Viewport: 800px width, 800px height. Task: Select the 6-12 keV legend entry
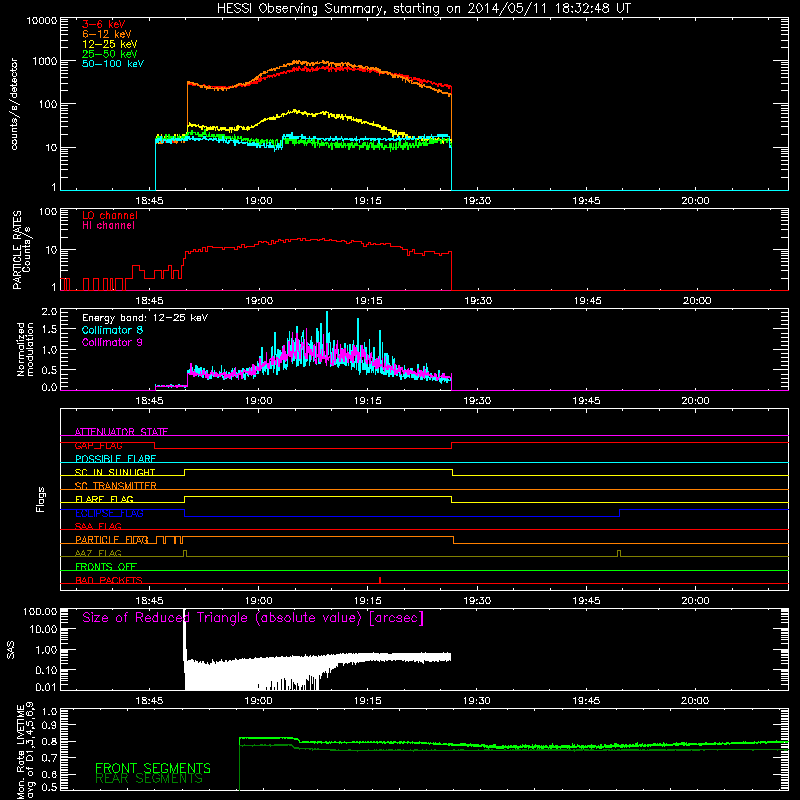(107, 34)
